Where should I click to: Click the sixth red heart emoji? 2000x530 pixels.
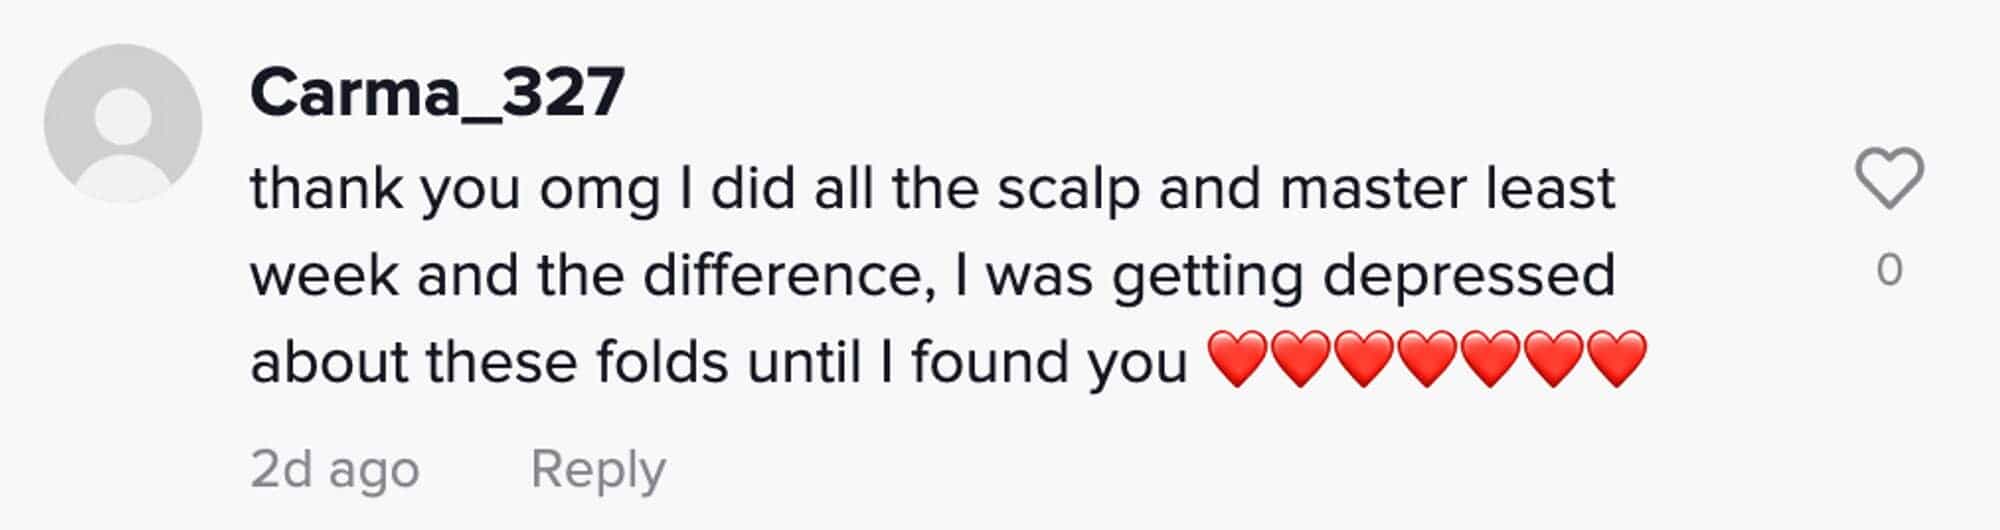coord(1553,360)
